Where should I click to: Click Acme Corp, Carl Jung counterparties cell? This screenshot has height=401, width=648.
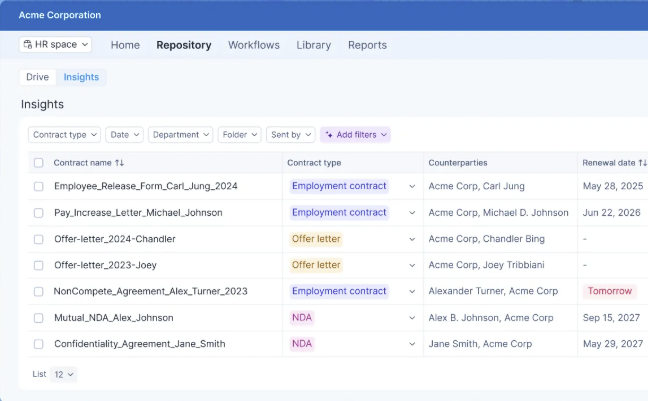tap(476, 186)
